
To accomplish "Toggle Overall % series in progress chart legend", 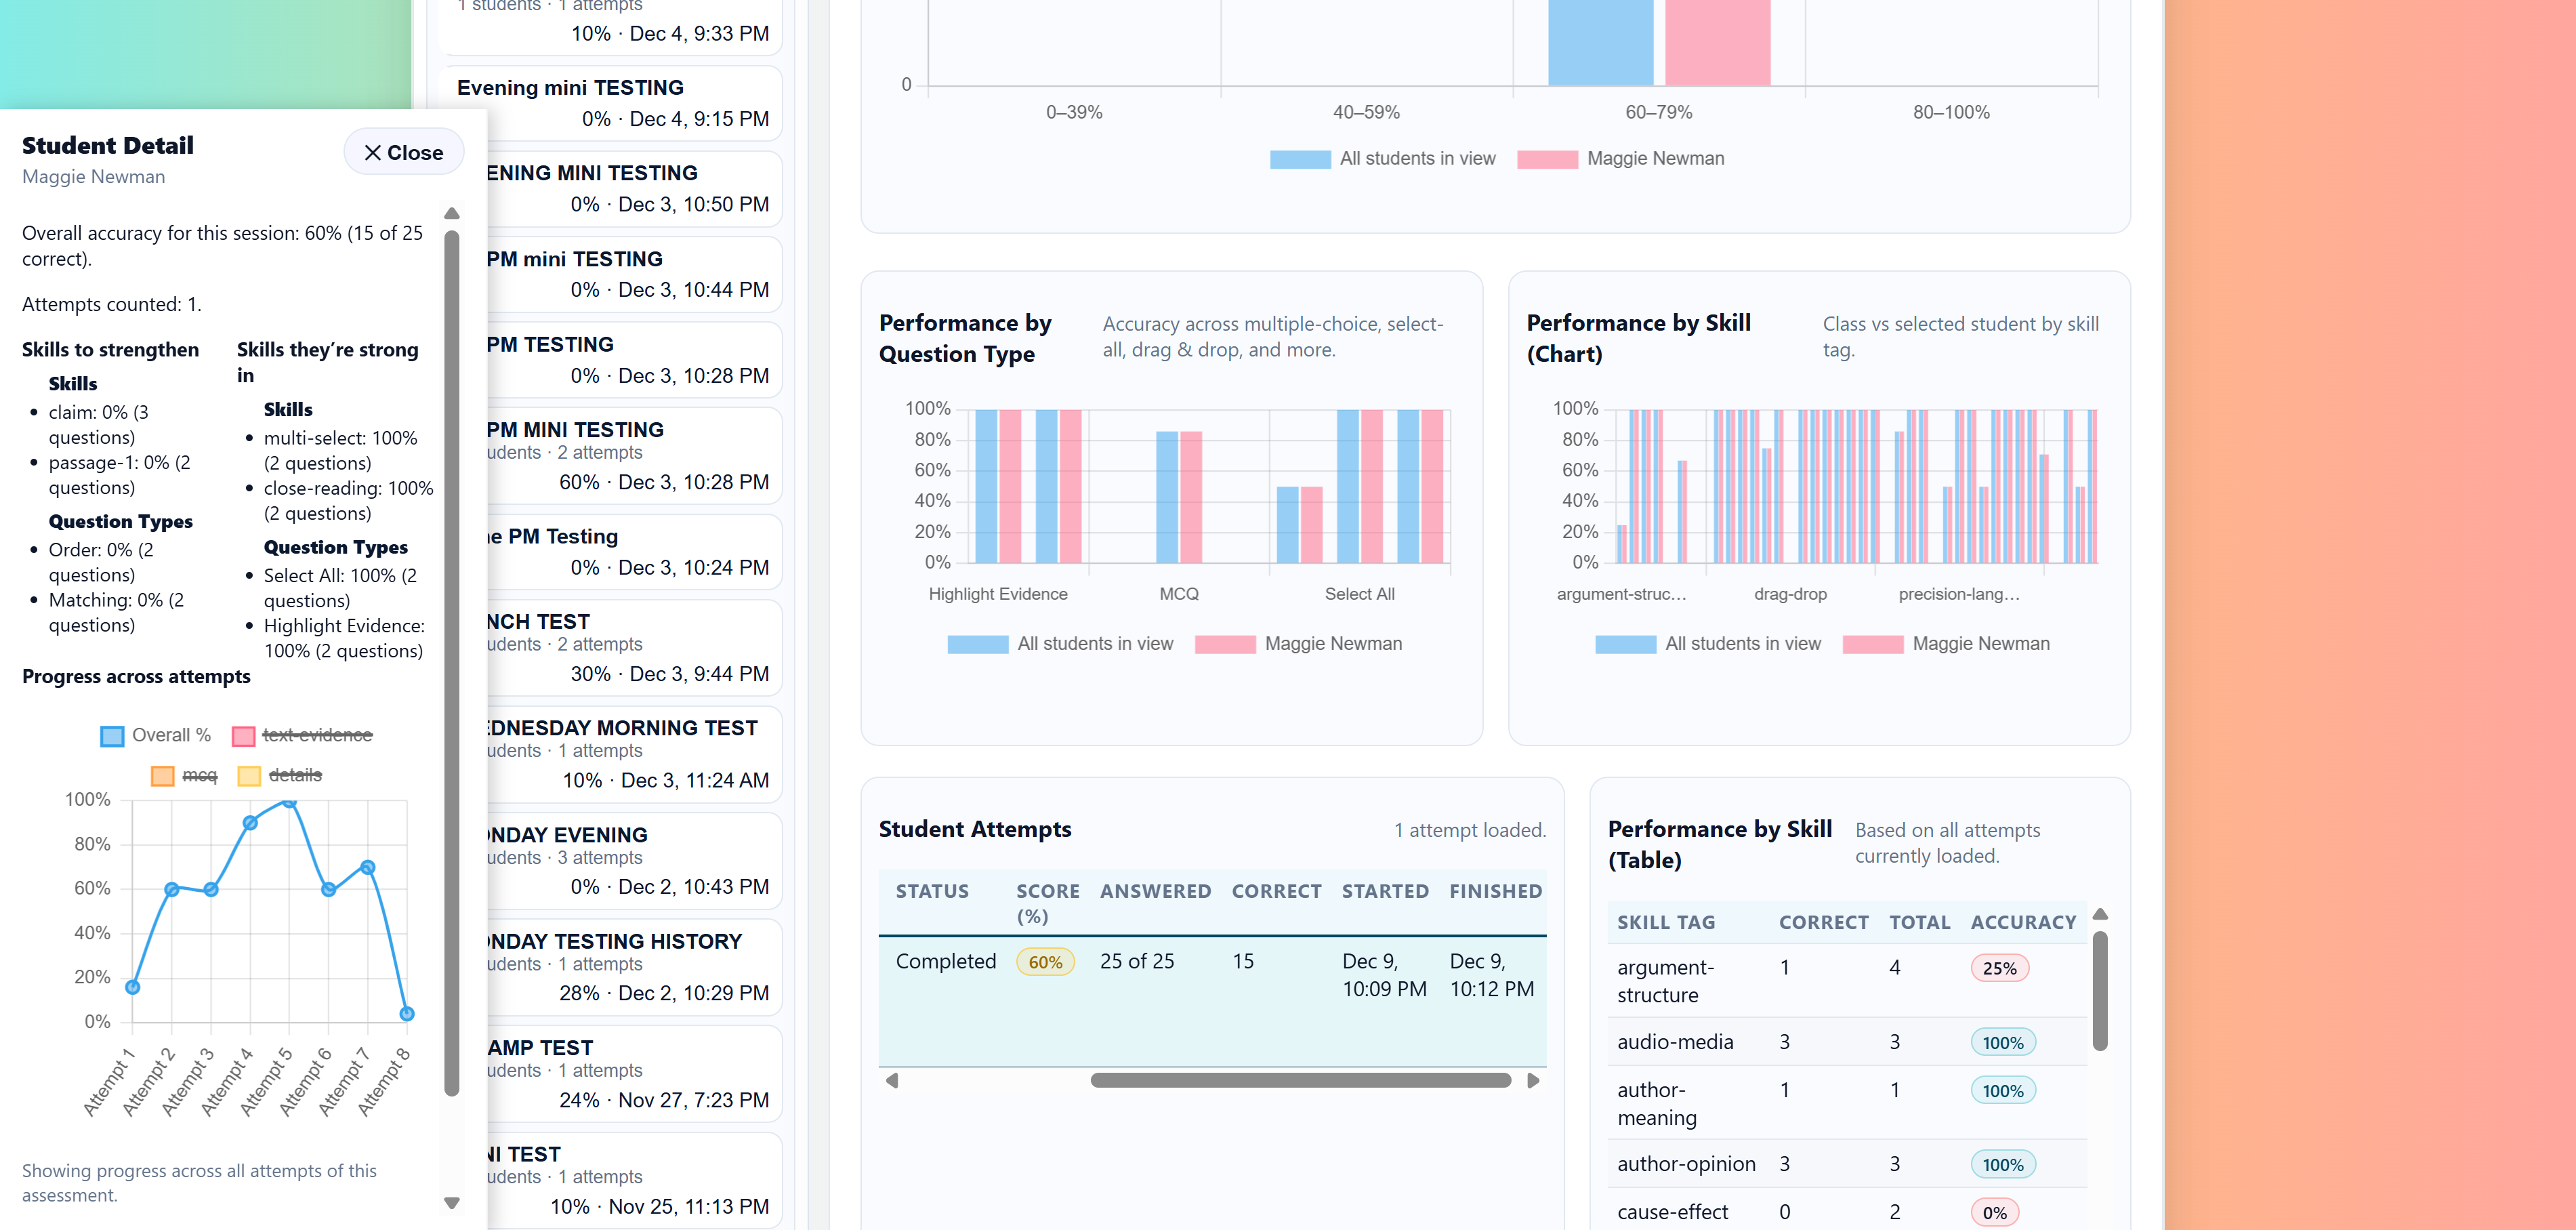I will pos(156,735).
